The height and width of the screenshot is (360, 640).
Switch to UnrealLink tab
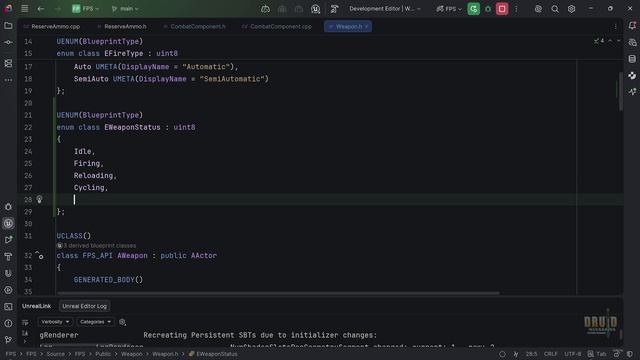pyautogui.click(x=36, y=306)
